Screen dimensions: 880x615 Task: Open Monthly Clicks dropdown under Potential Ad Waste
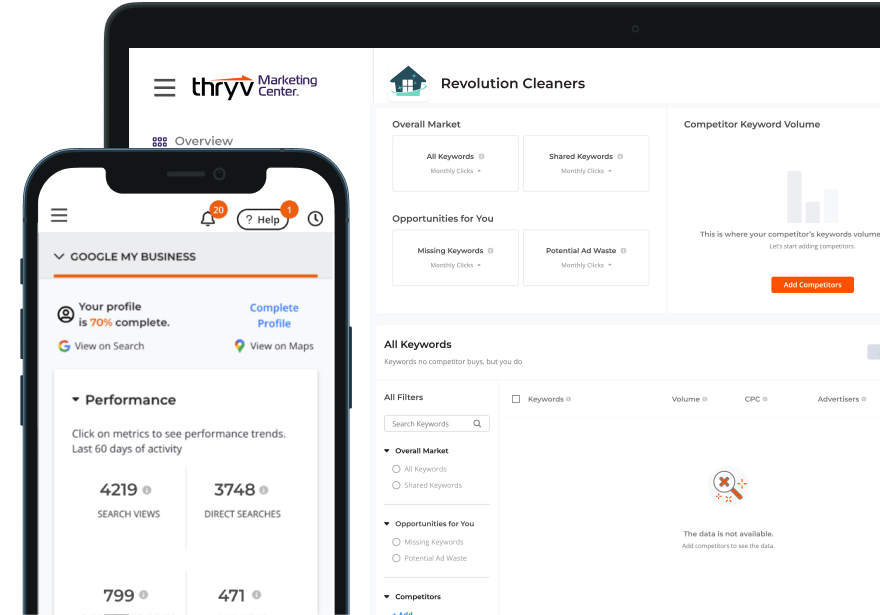tap(586, 265)
